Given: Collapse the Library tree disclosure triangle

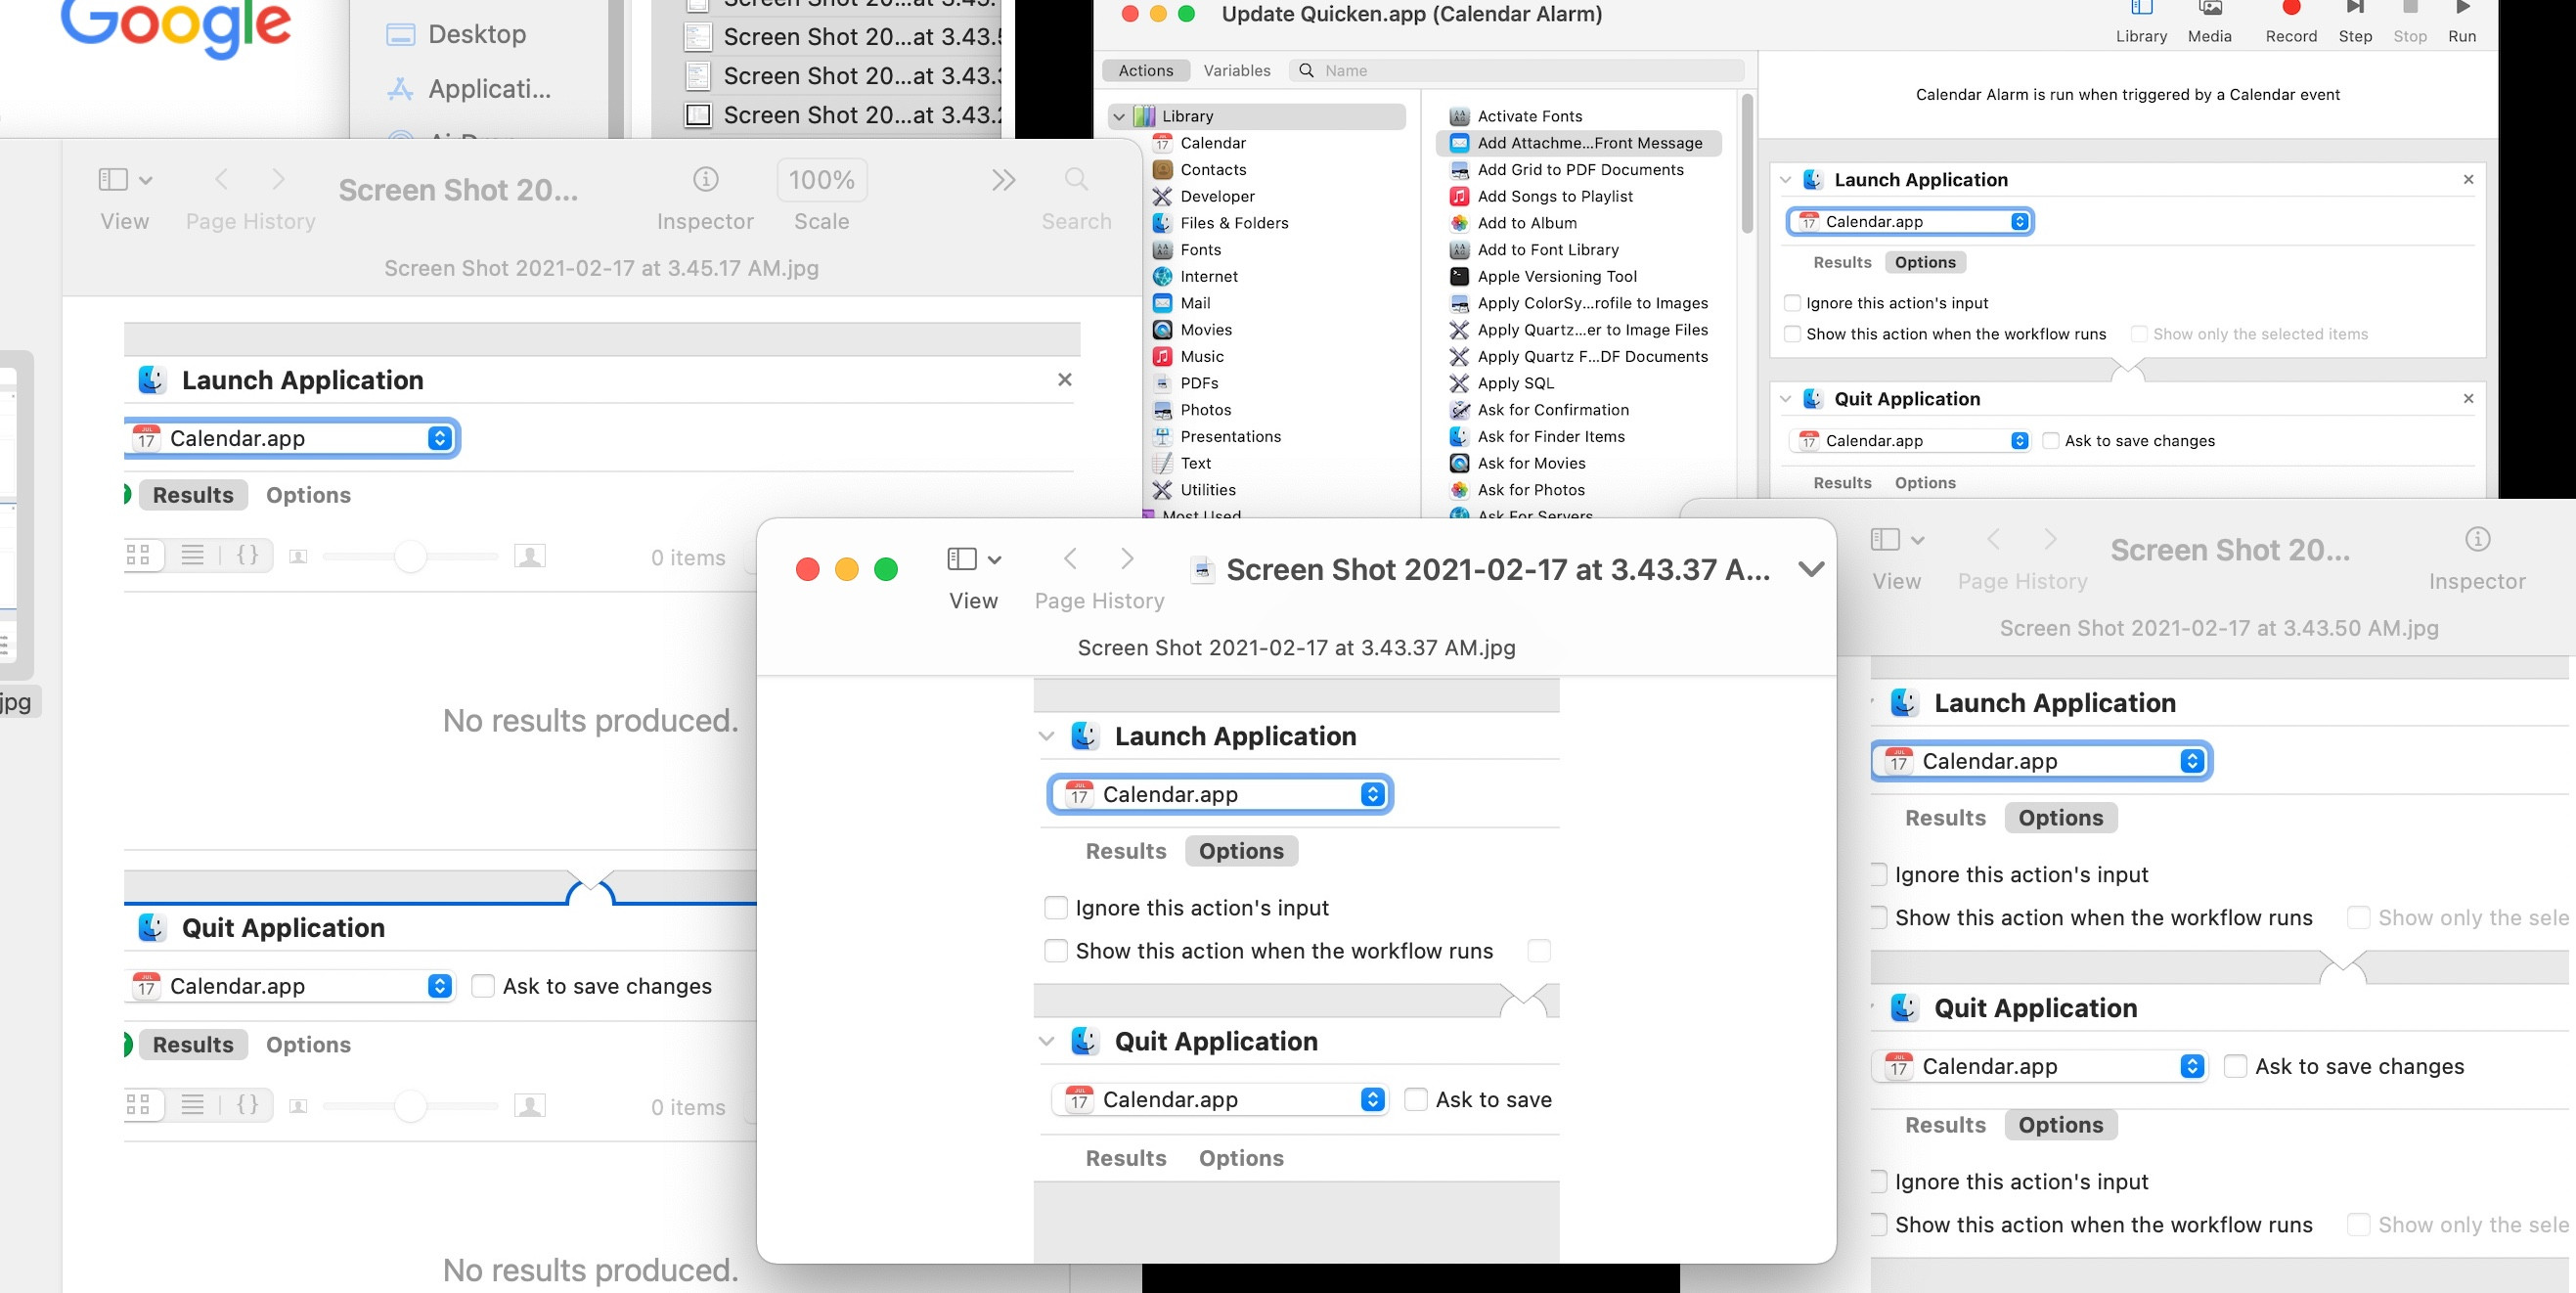Looking at the screenshot, I should [1119, 116].
